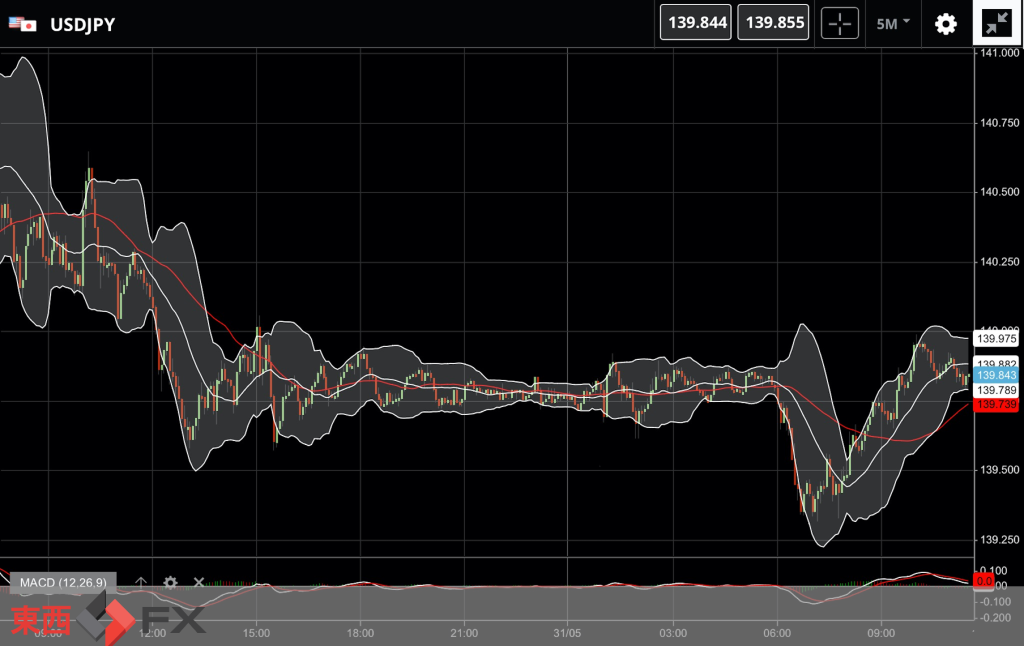Click the red 0.0 MACD value tag

984,581
